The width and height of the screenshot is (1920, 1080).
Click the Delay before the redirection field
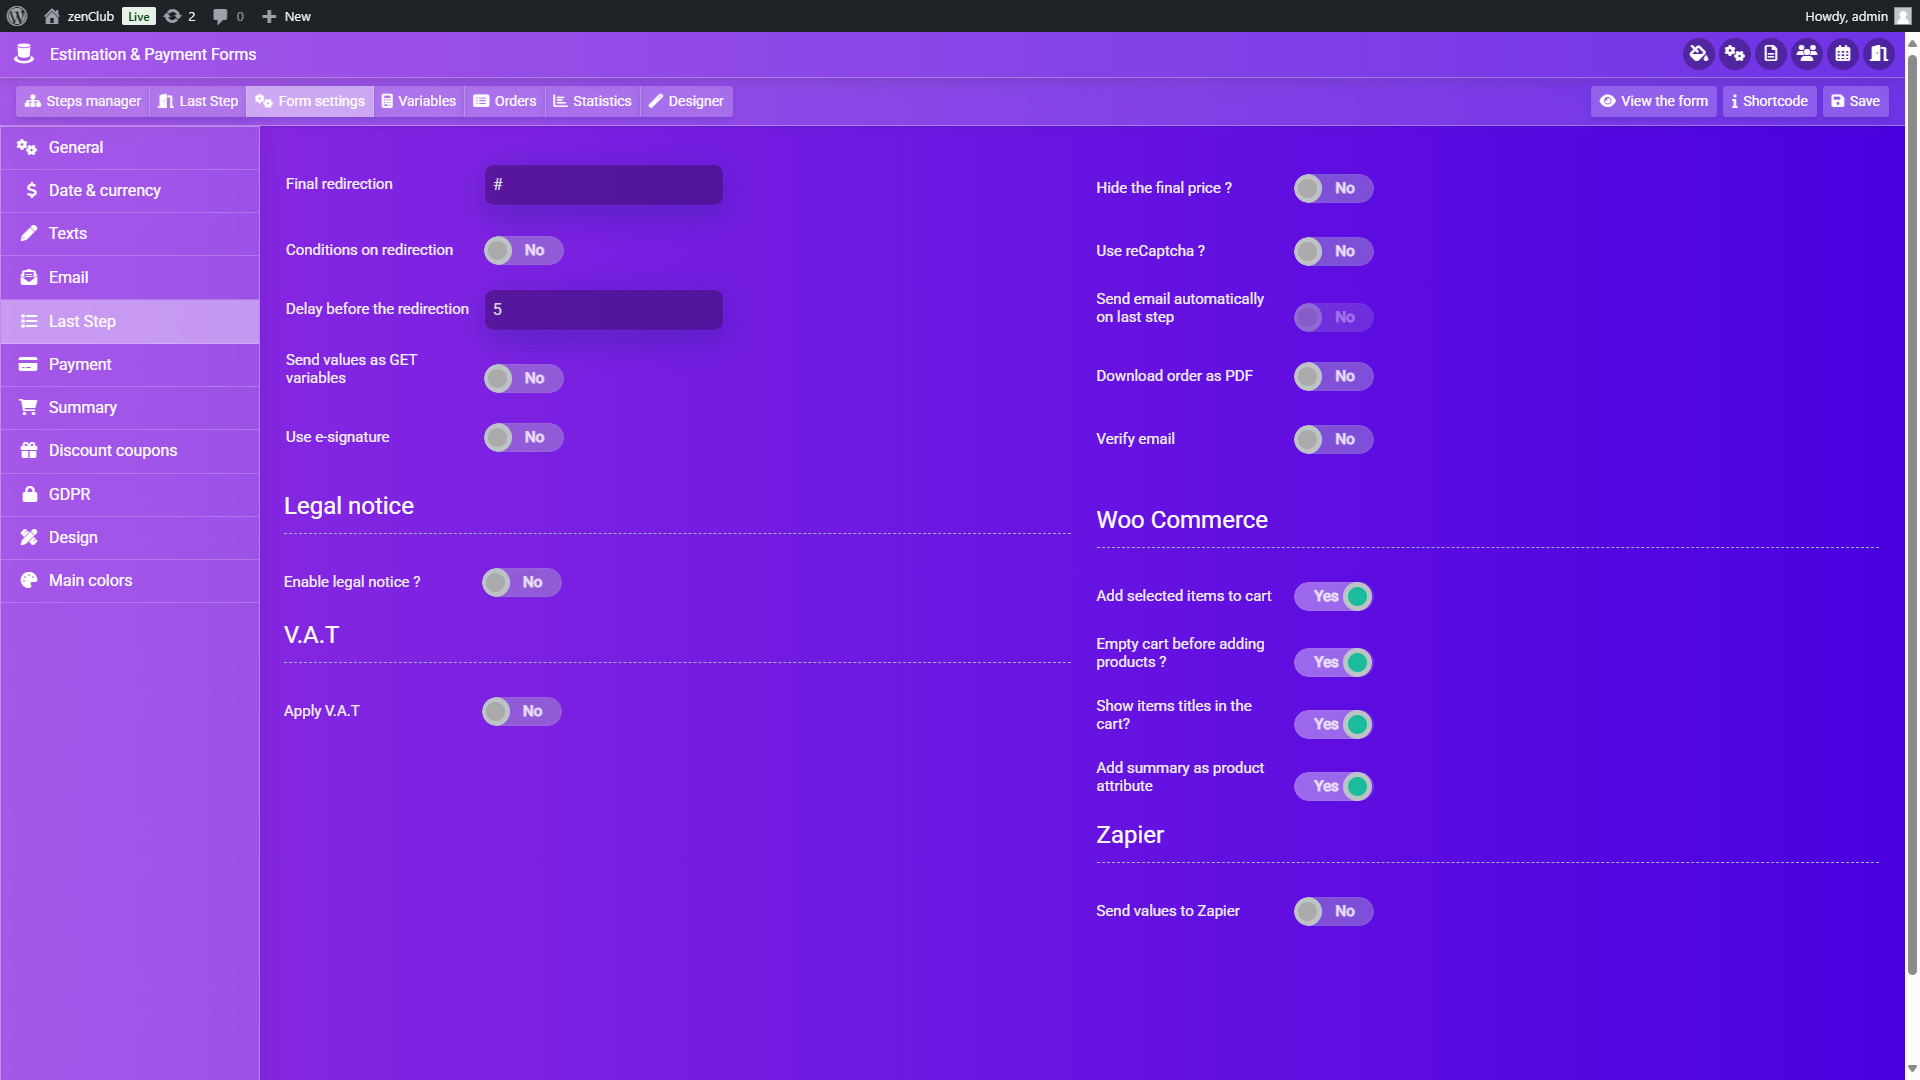(x=603, y=310)
